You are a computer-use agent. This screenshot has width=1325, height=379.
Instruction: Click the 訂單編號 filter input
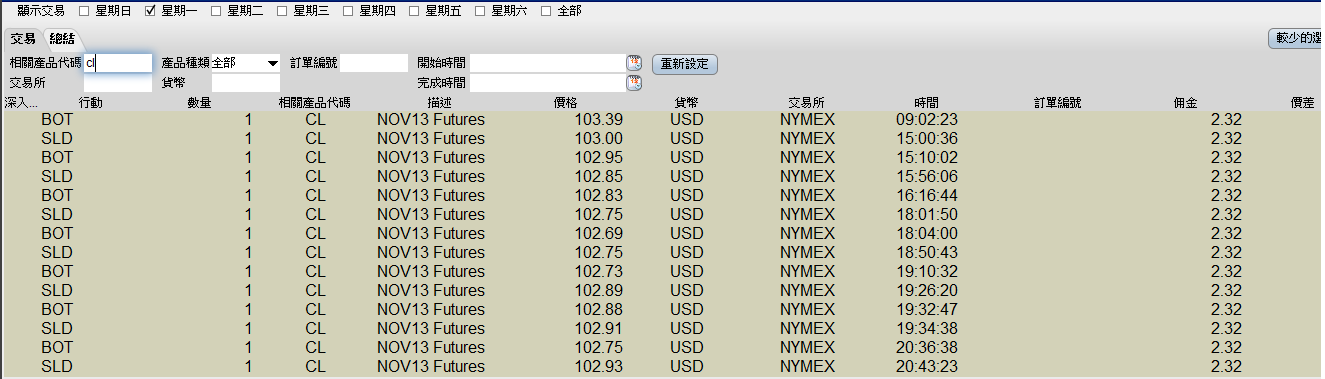click(374, 63)
